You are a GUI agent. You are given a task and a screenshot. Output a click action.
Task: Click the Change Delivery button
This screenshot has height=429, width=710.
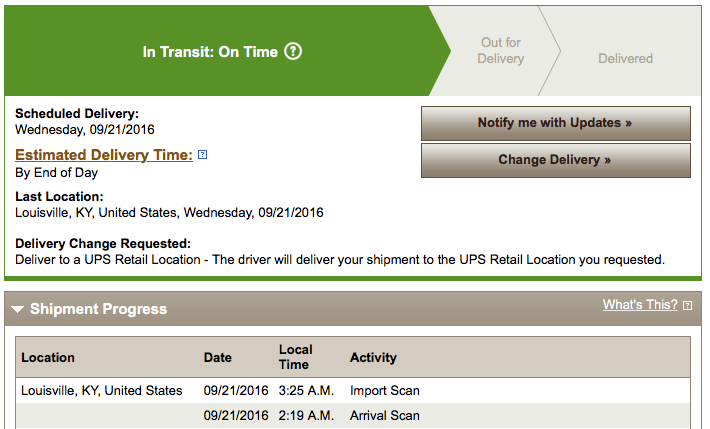(556, 160)
